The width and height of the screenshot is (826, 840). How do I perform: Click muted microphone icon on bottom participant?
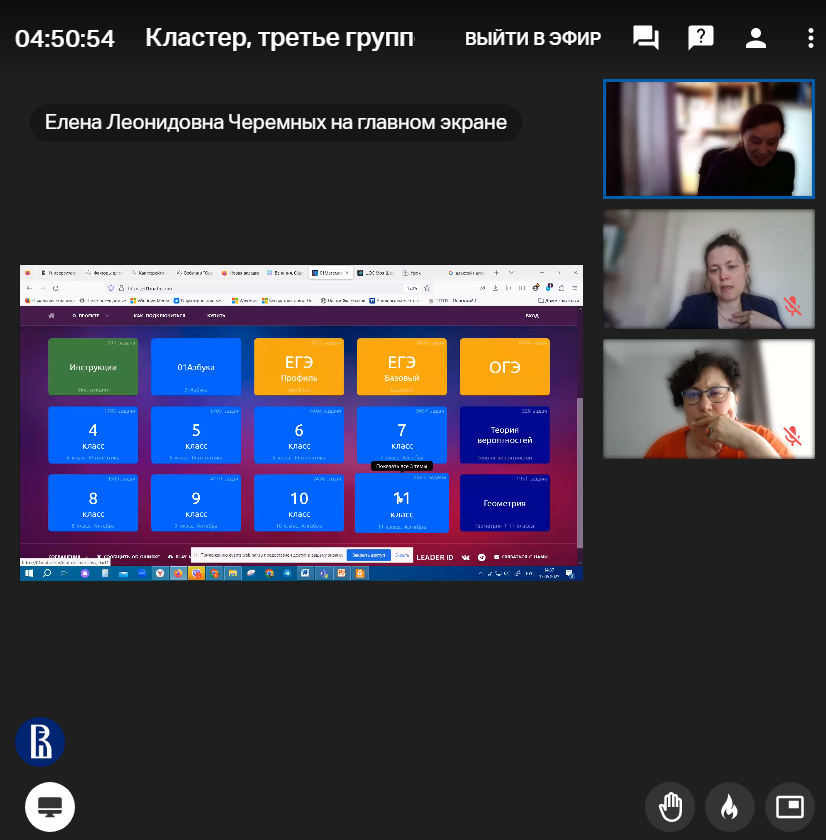[x=793, y=436]
